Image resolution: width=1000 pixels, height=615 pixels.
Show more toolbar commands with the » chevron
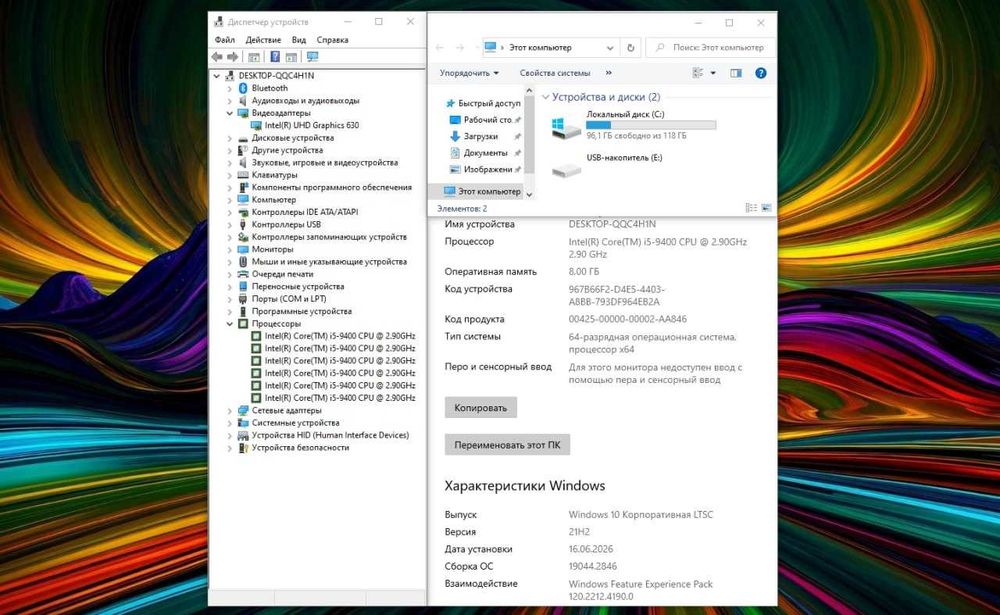coord(608,73)
